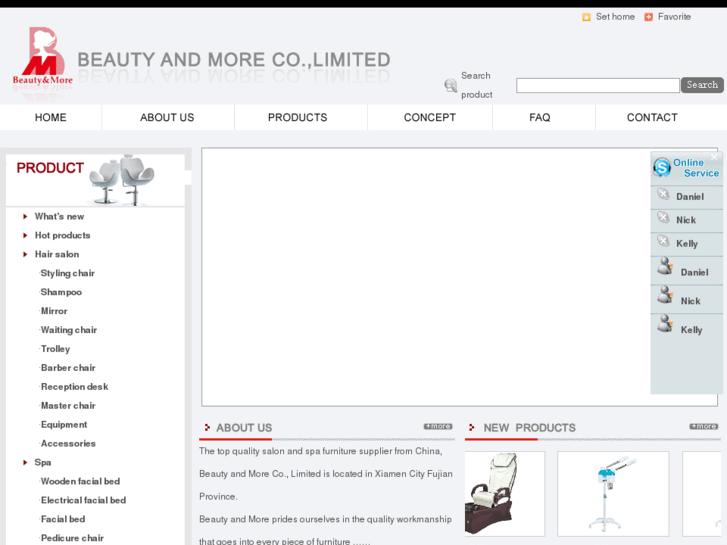Open the Hair salon category
This screenshot has width=727, height=545.
[x=57, y=254]
